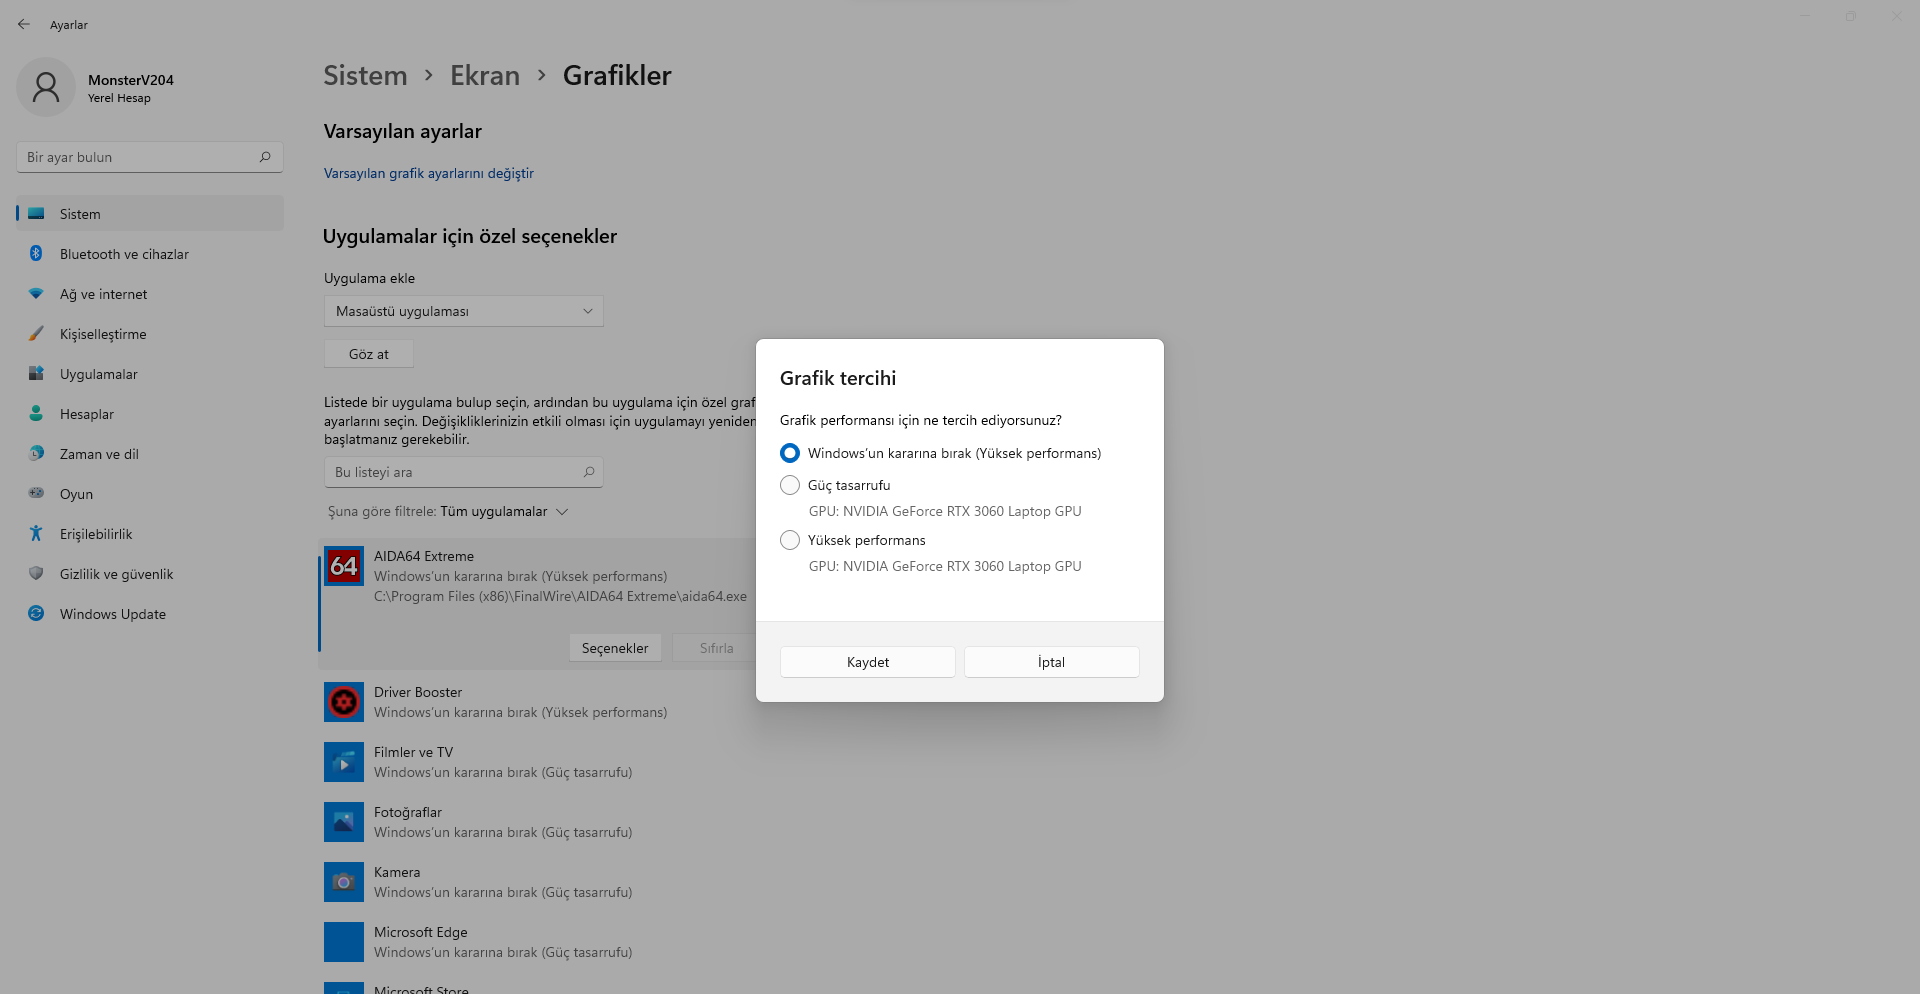Click the search magnifier in settings search
The image size is (1920, 994).
(x=265, y=157)
